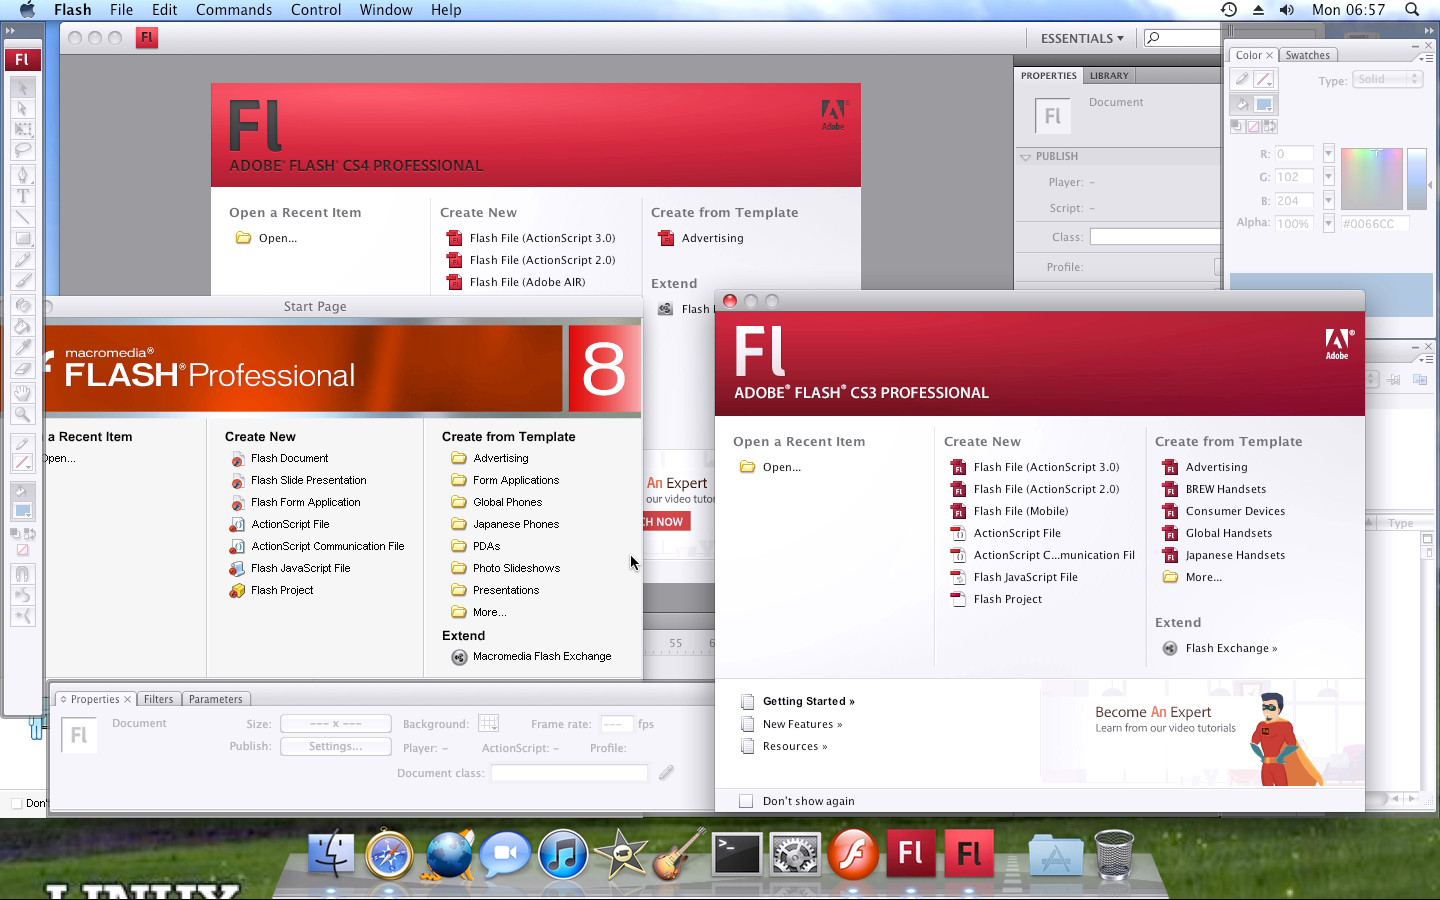Open the B value slider arrow
1440x900 pixels.
[x=1328, y=200]
